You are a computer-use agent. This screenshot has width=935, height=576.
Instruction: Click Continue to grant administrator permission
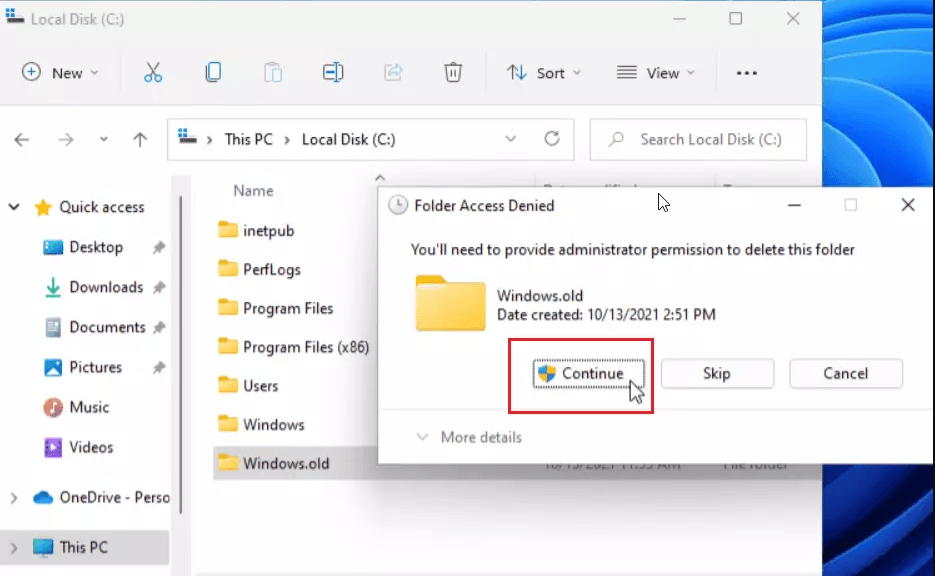pyautogui.click(x=588, y=374)
